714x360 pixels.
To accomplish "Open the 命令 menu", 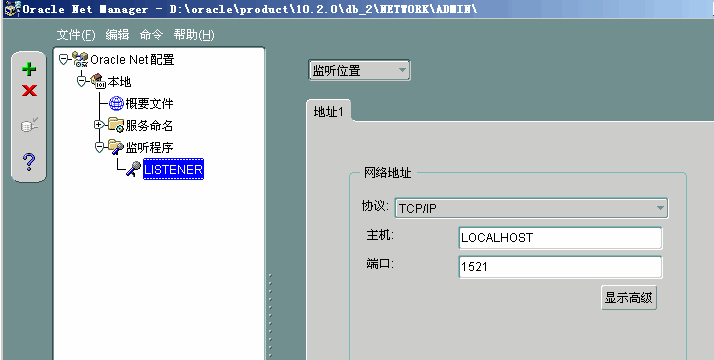I will tap(151, 35).
